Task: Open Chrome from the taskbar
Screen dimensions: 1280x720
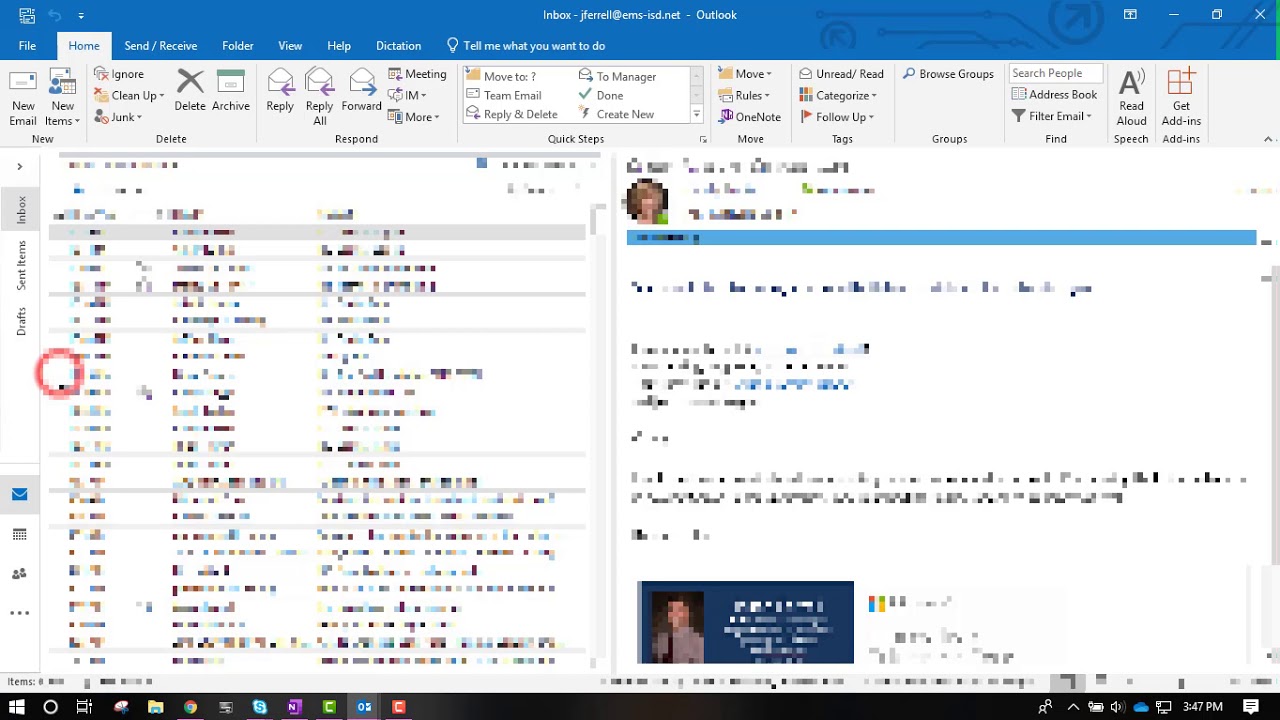Action: [190, 707]
